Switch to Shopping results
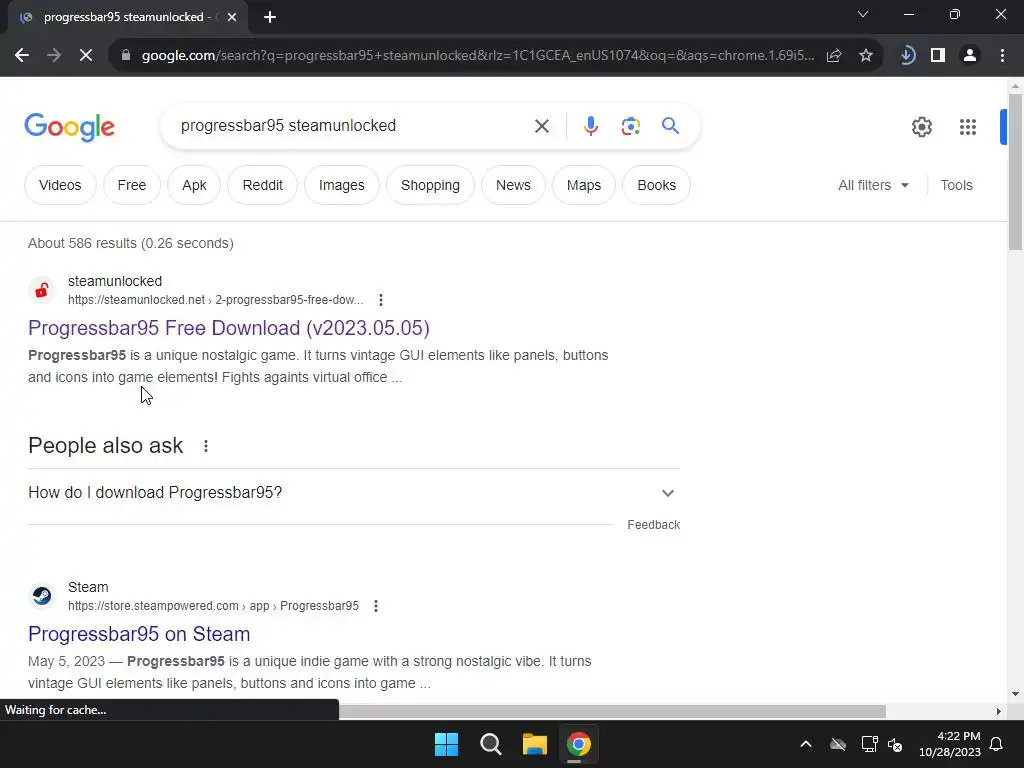 tap(430, 185)
